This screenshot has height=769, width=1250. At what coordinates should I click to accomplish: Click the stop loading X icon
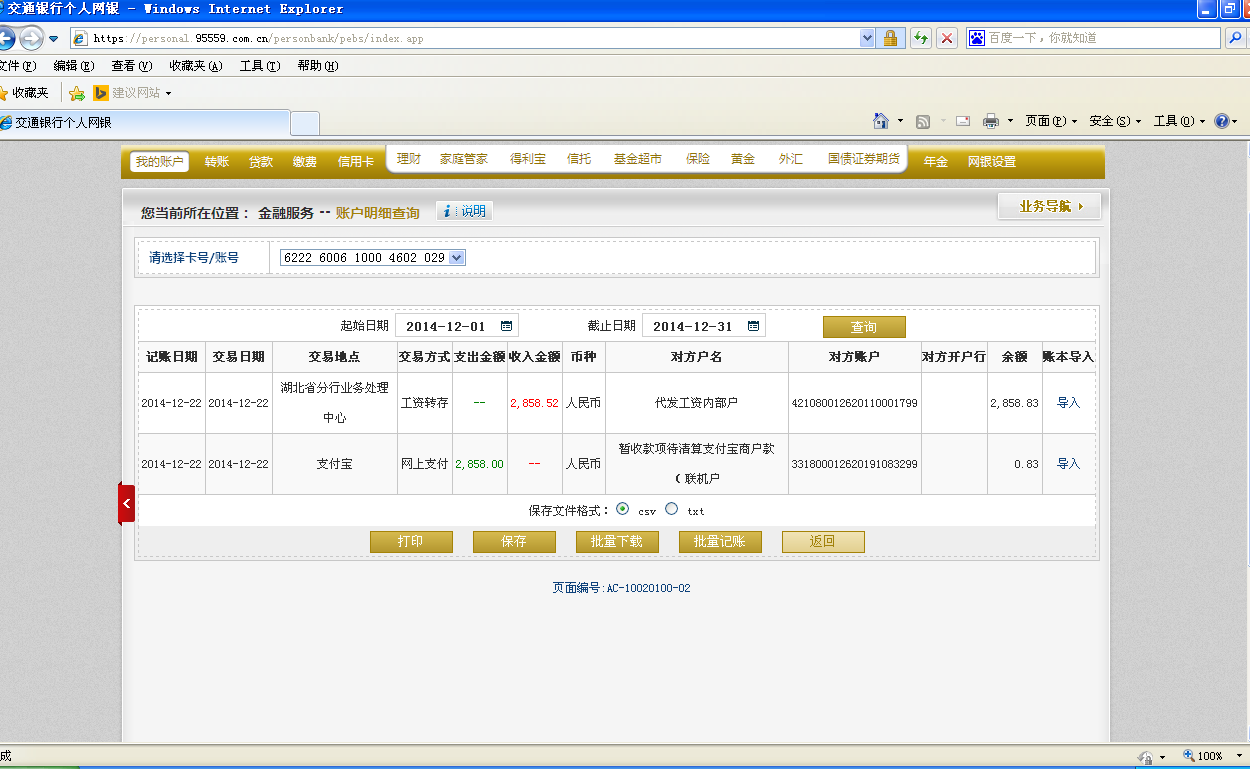coord(947,38)
